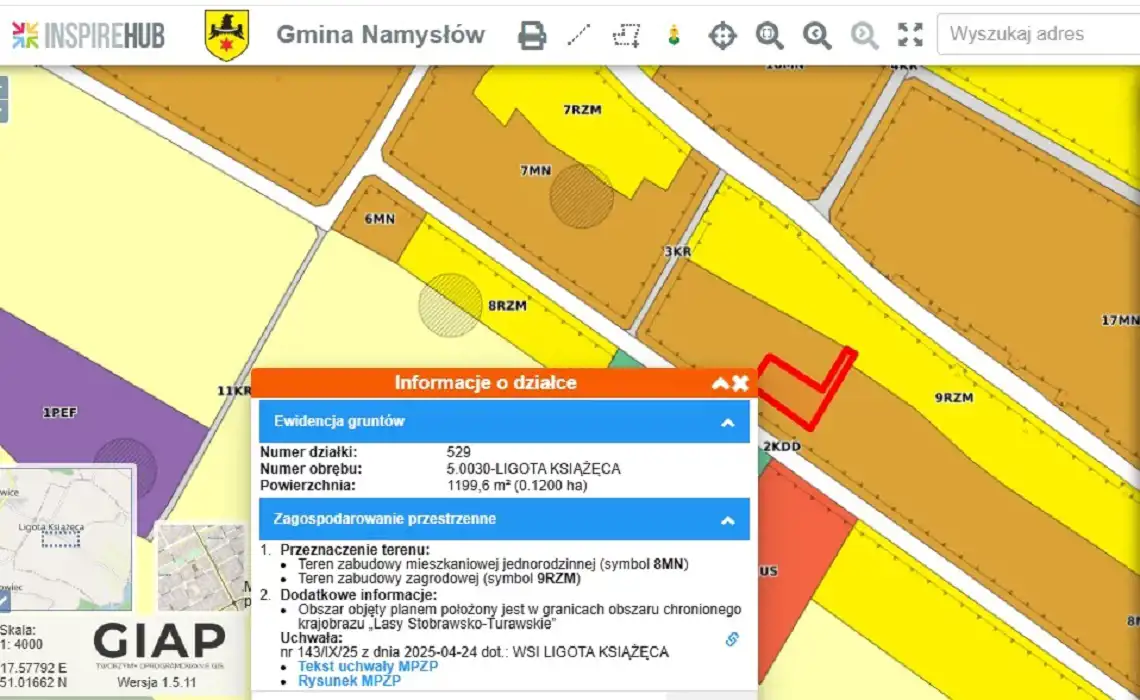Collapse the Ewidencja gruntów section
Viewport: 1140px width, 700px height.
pyautogui.click(x=727, y=422)
